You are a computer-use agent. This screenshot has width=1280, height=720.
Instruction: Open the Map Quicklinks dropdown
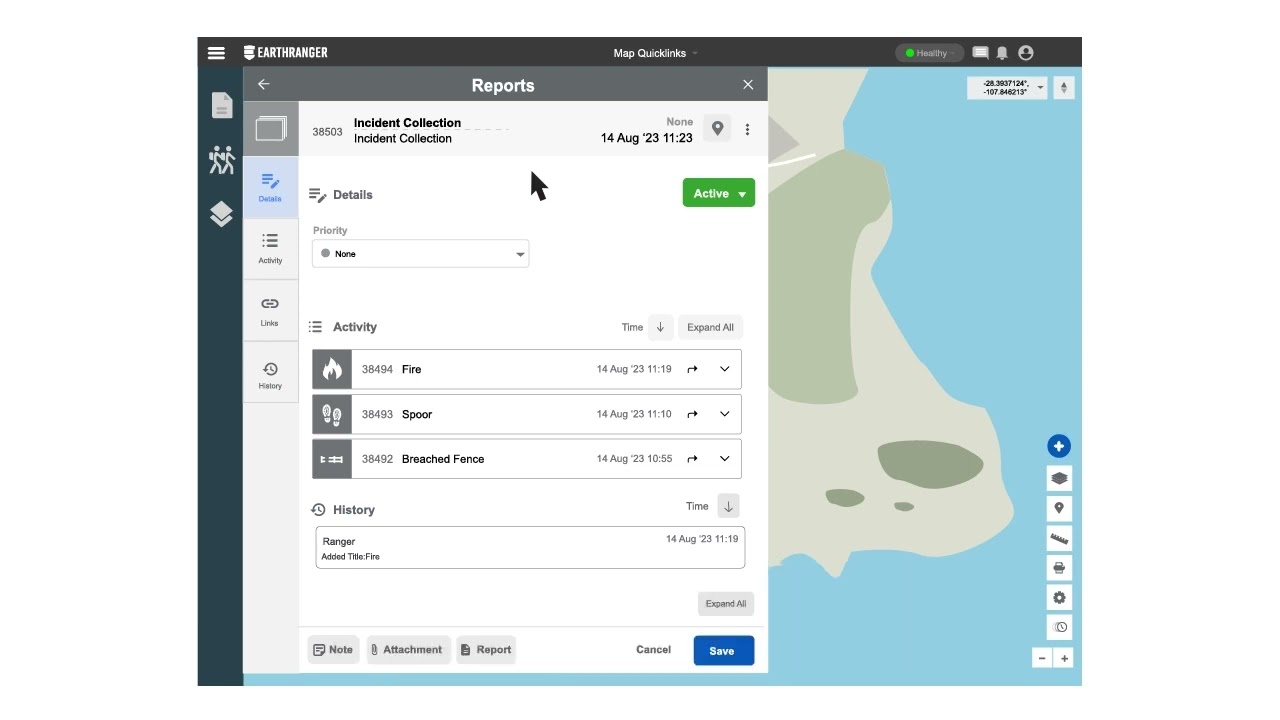pyautogui.click(x=655, y=53)
